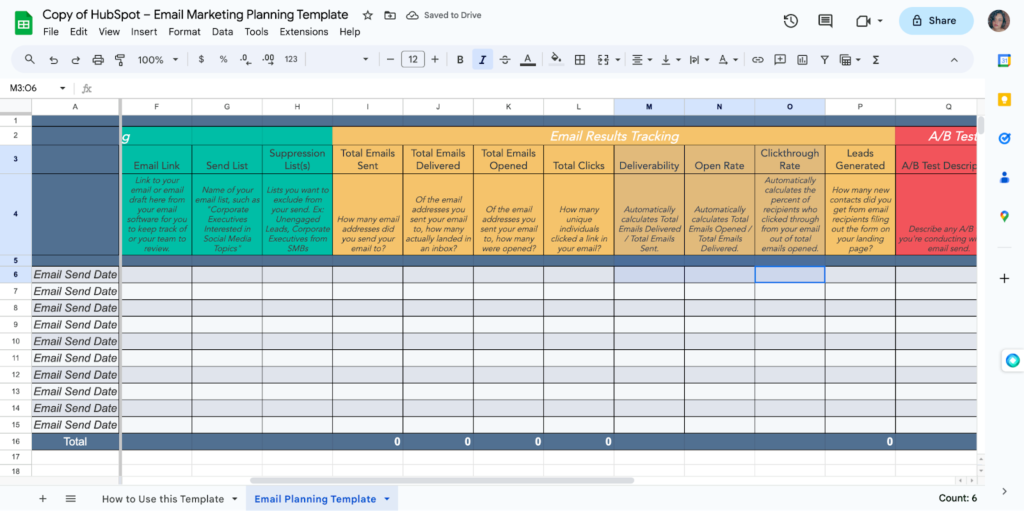The image size is (1024, 511).
Task: Open the Insert menu
Action: pyautogui.click(x=144, y=31)
